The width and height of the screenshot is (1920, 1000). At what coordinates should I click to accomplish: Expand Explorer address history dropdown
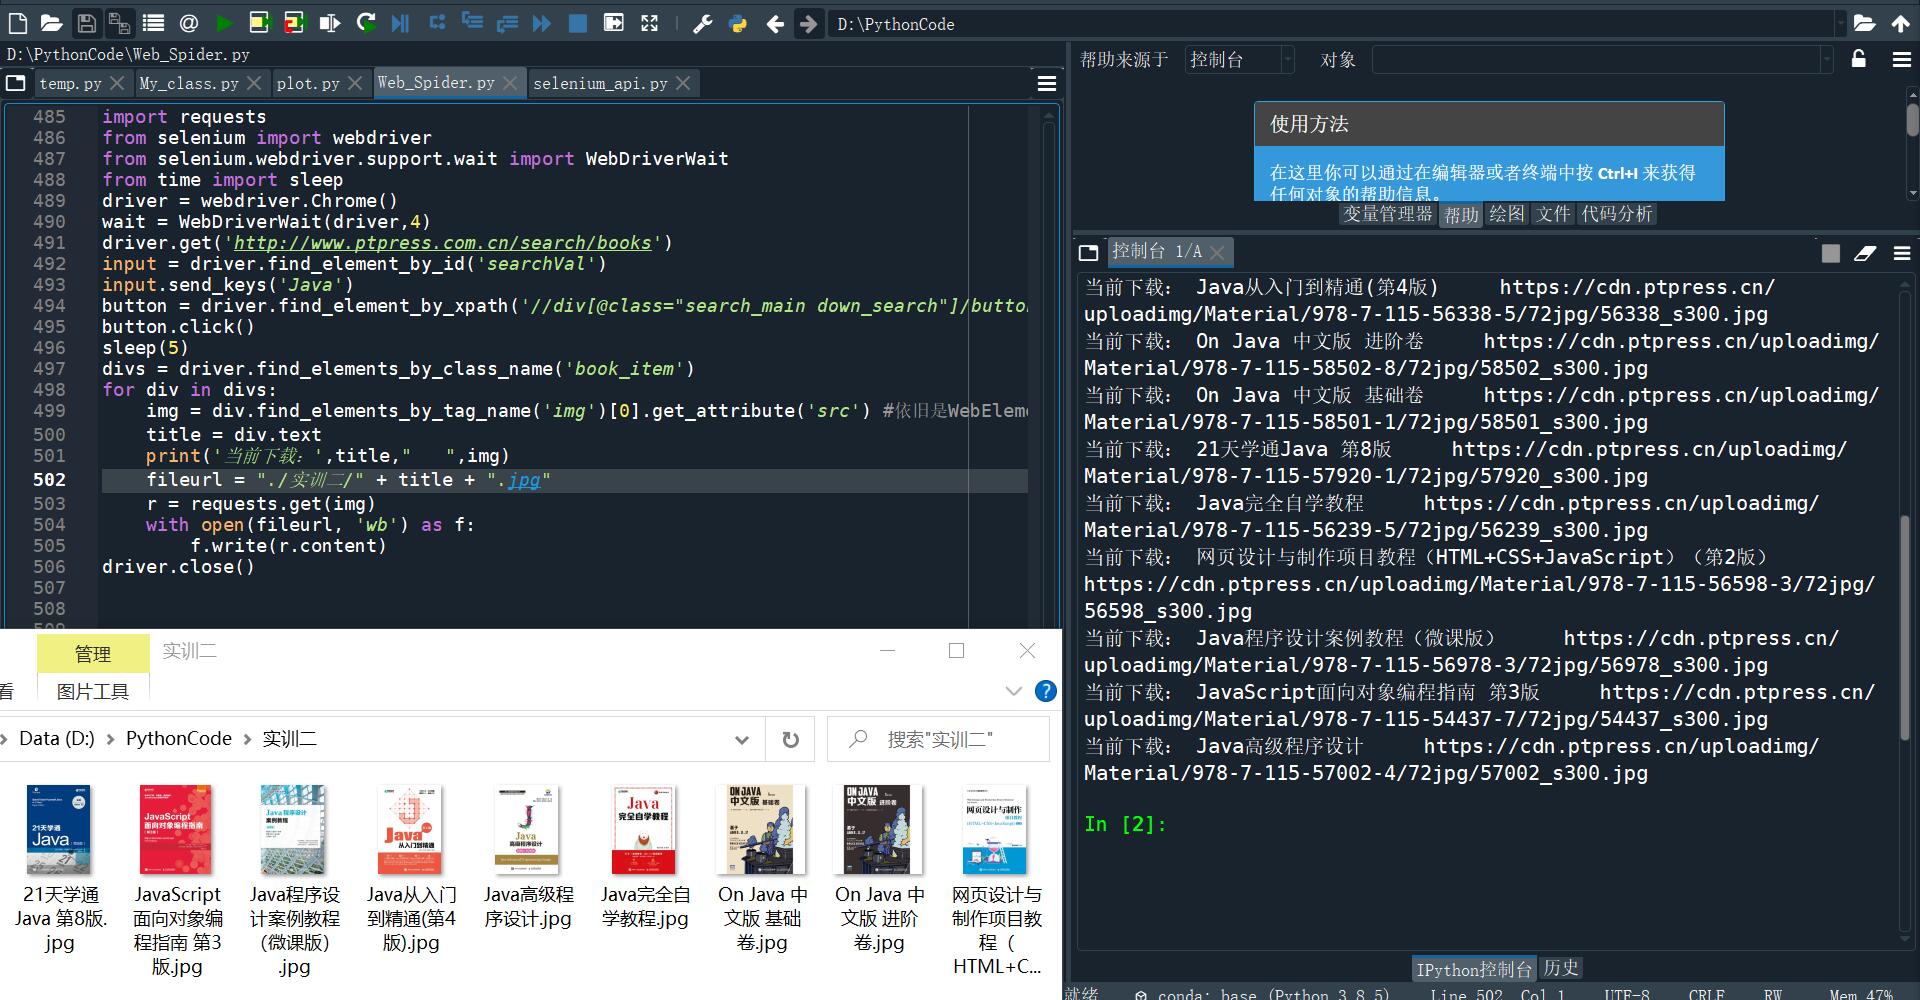tap(742, 739)
